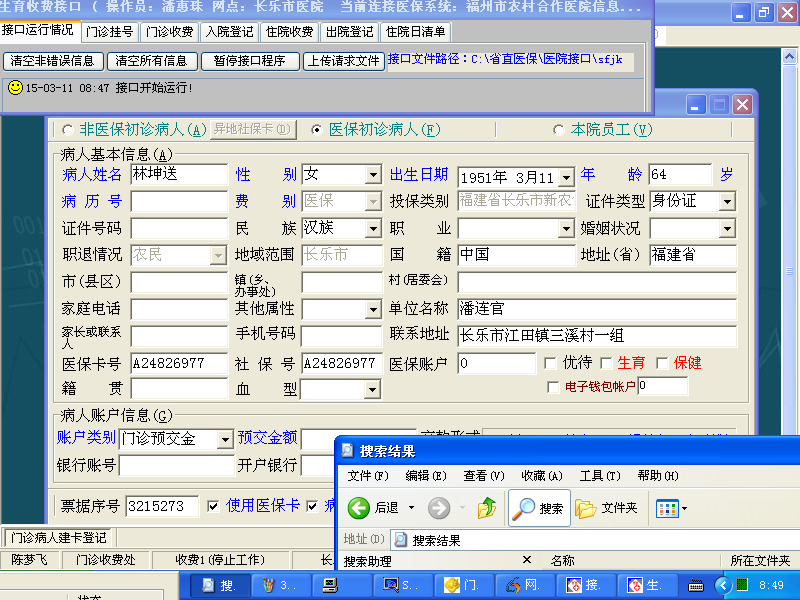Open the browser taskbar item labeled 网
The height and width of the screenshot is (600, 800).
(x=524, y=585)
